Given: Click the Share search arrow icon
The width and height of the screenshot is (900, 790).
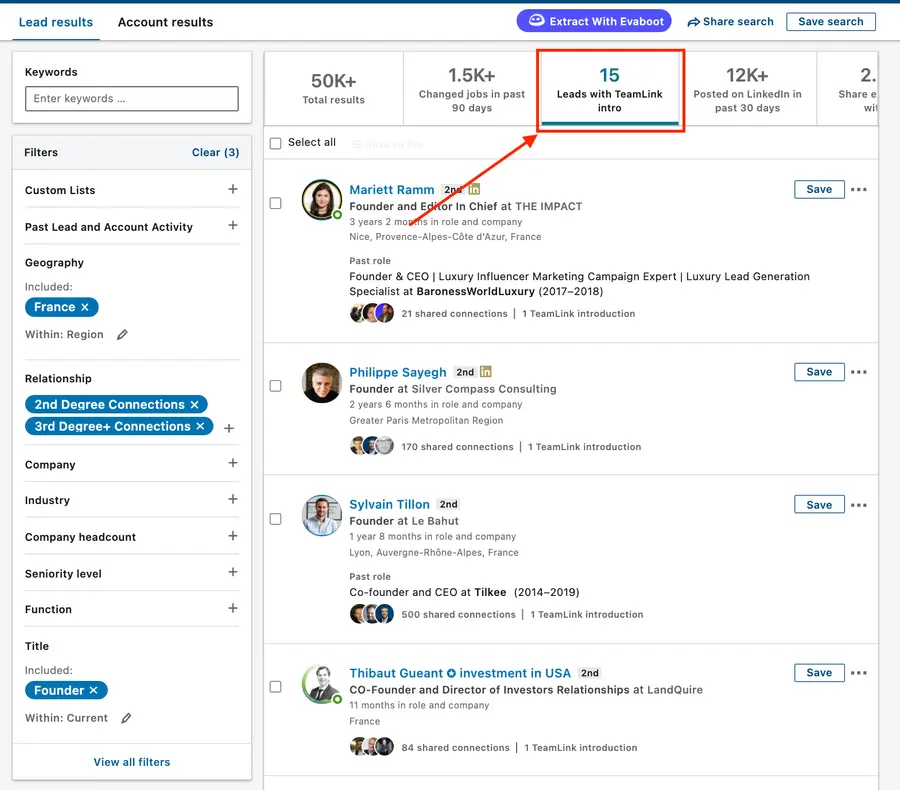Looking at the screenshot, I should [x=695, y=22].
